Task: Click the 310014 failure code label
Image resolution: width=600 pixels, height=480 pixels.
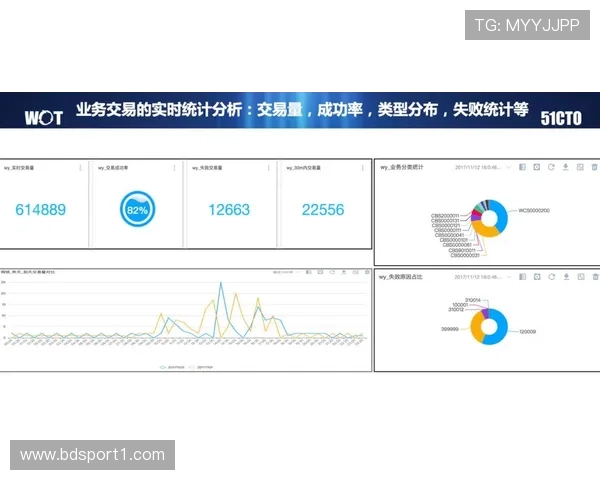Action: 473,300
